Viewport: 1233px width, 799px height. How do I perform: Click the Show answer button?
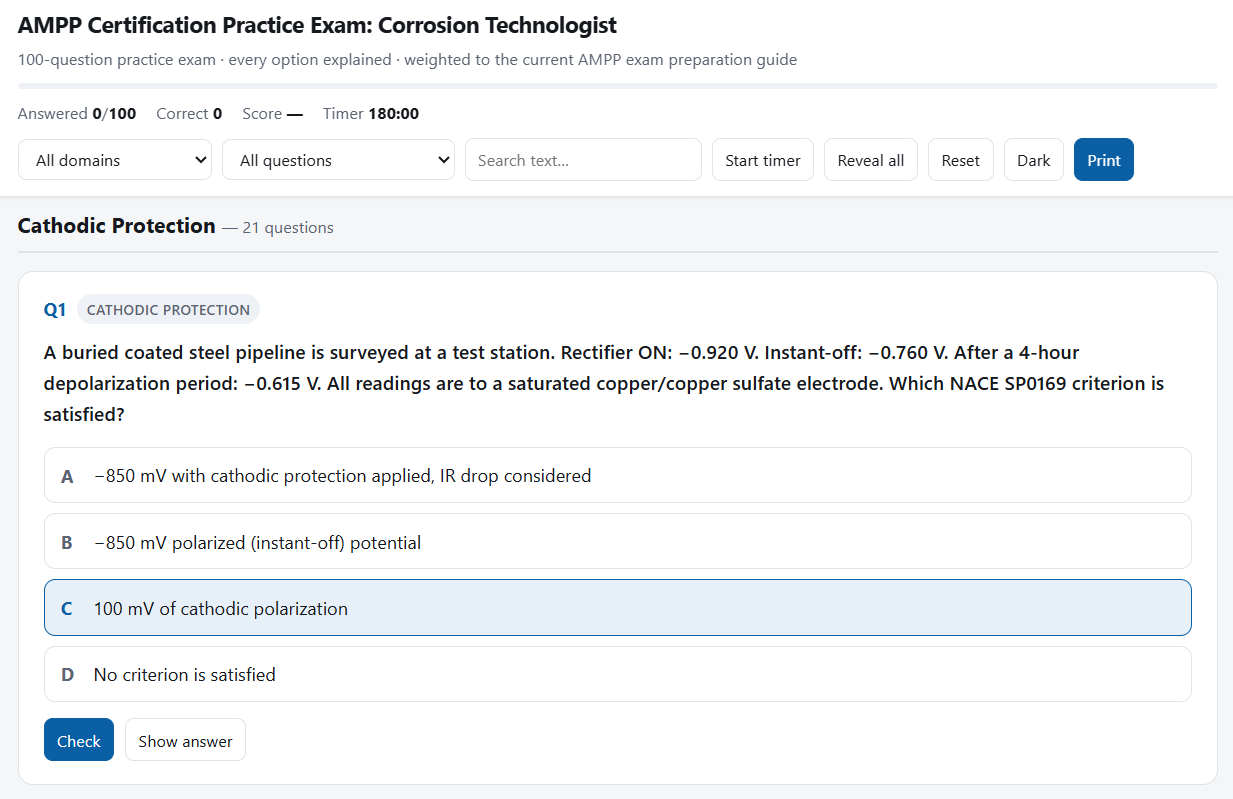[x=185, y=740]
